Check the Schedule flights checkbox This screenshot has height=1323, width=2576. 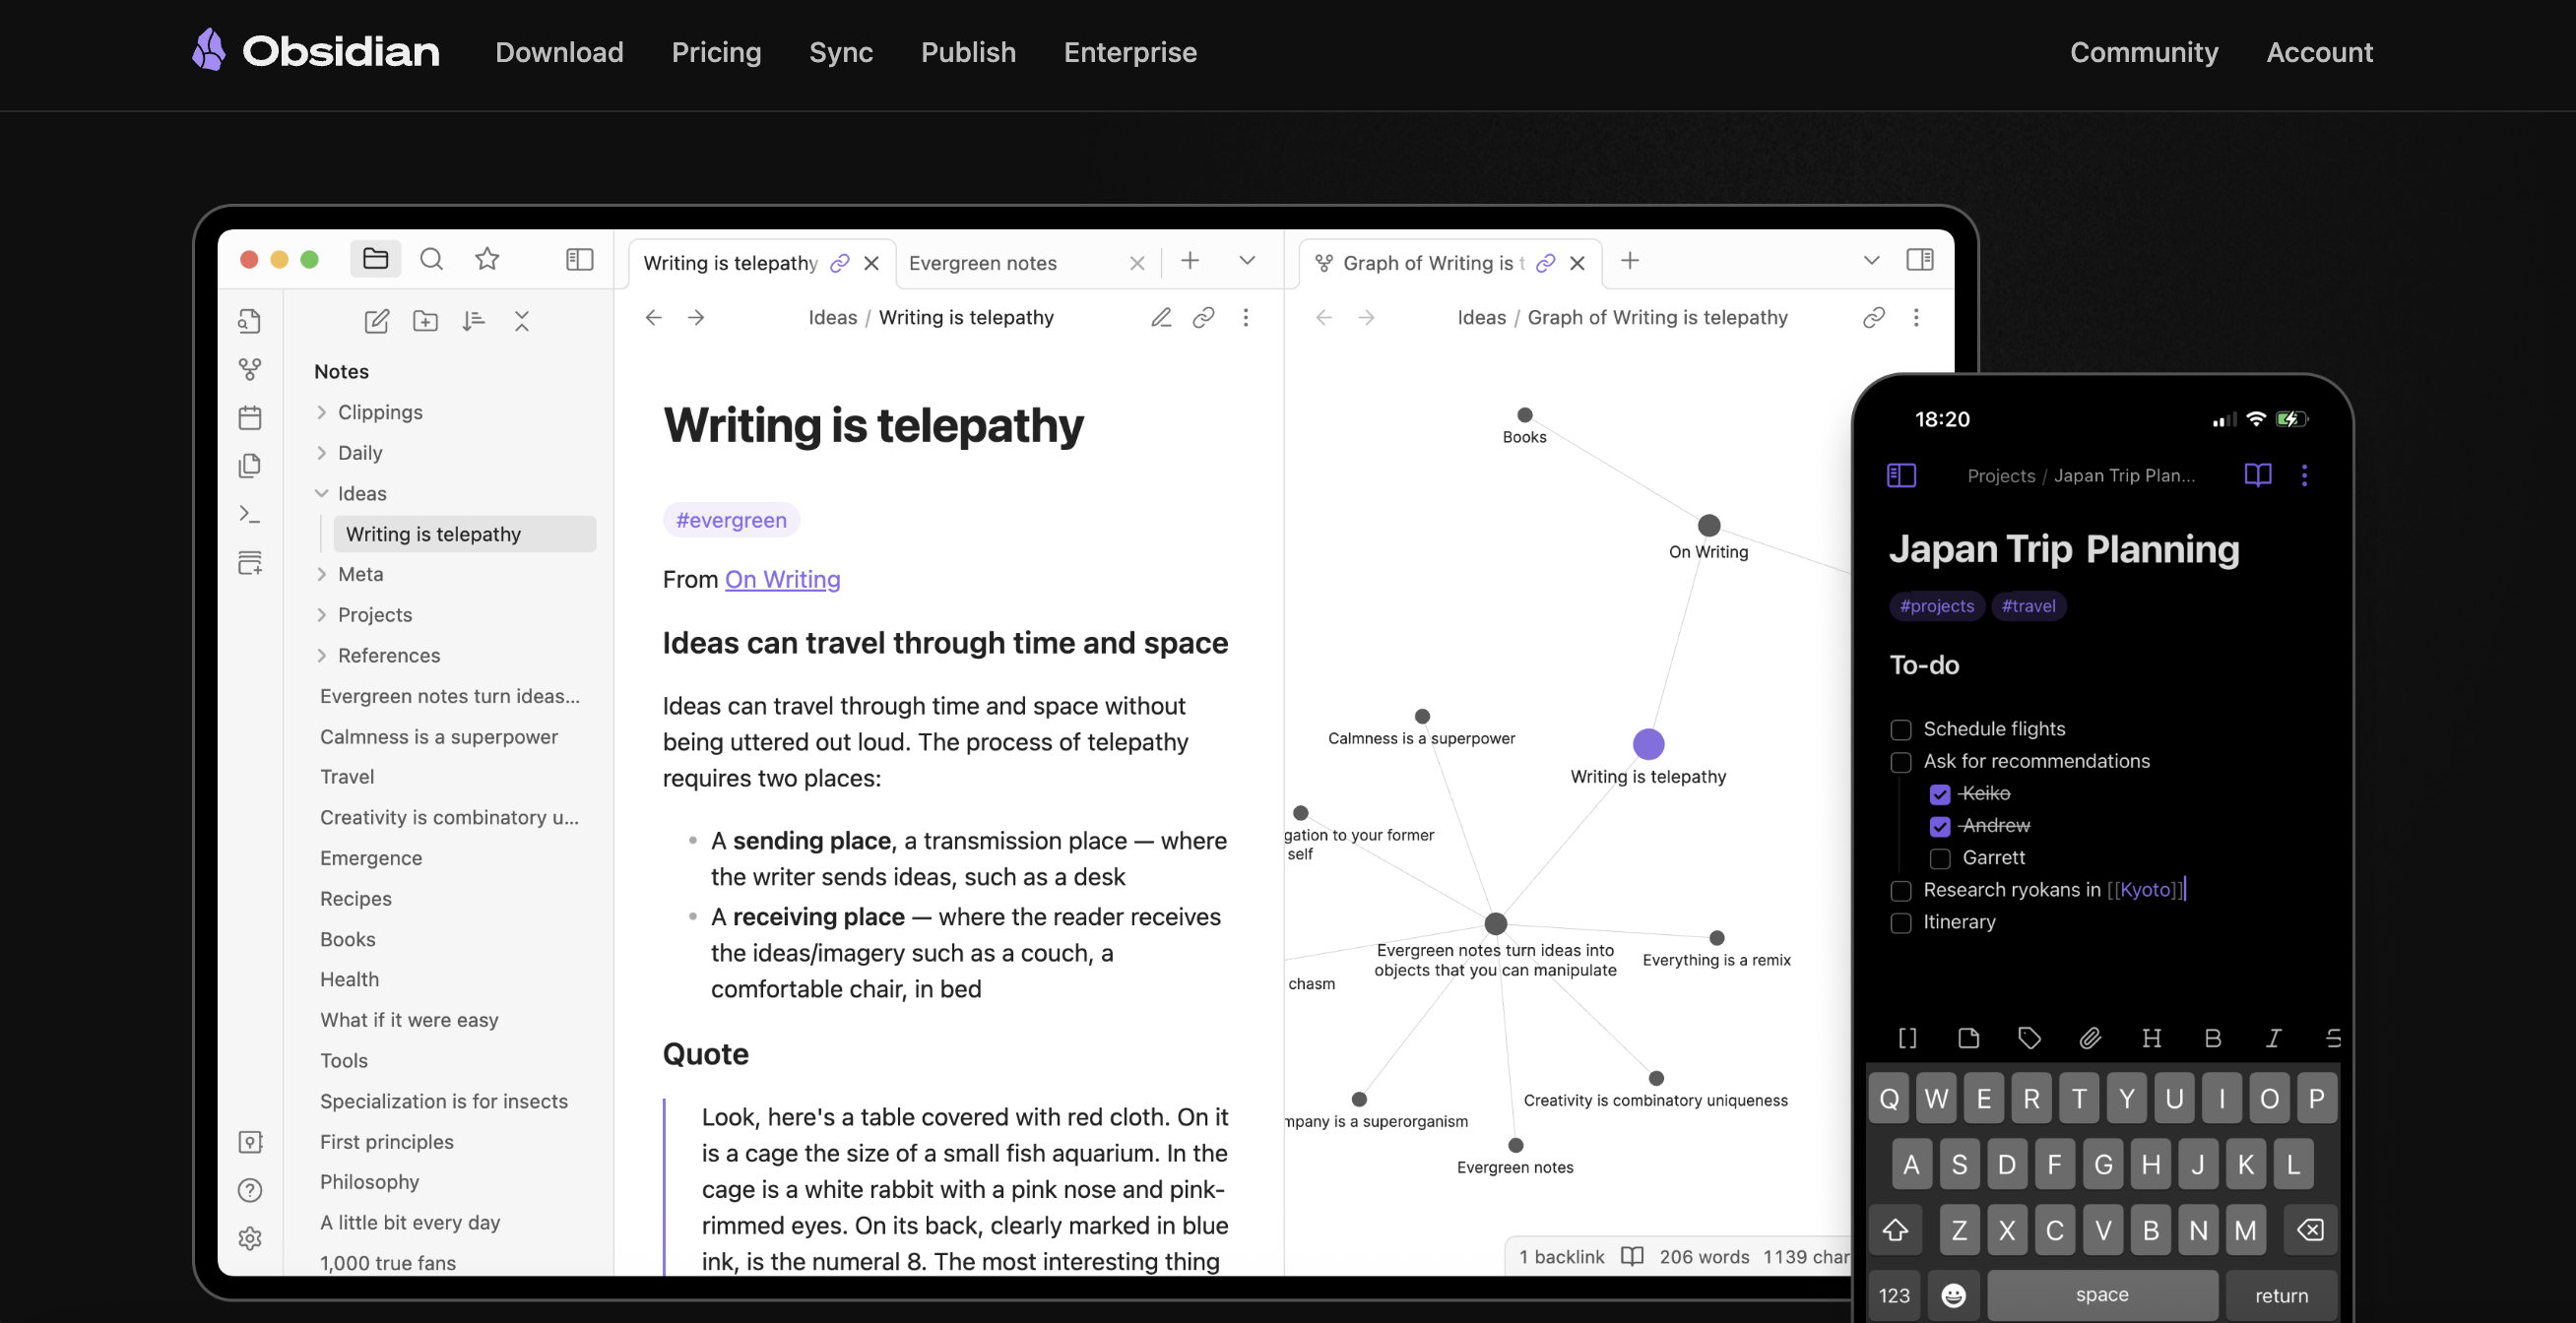pyautogui.click(x=1900, y=730)
